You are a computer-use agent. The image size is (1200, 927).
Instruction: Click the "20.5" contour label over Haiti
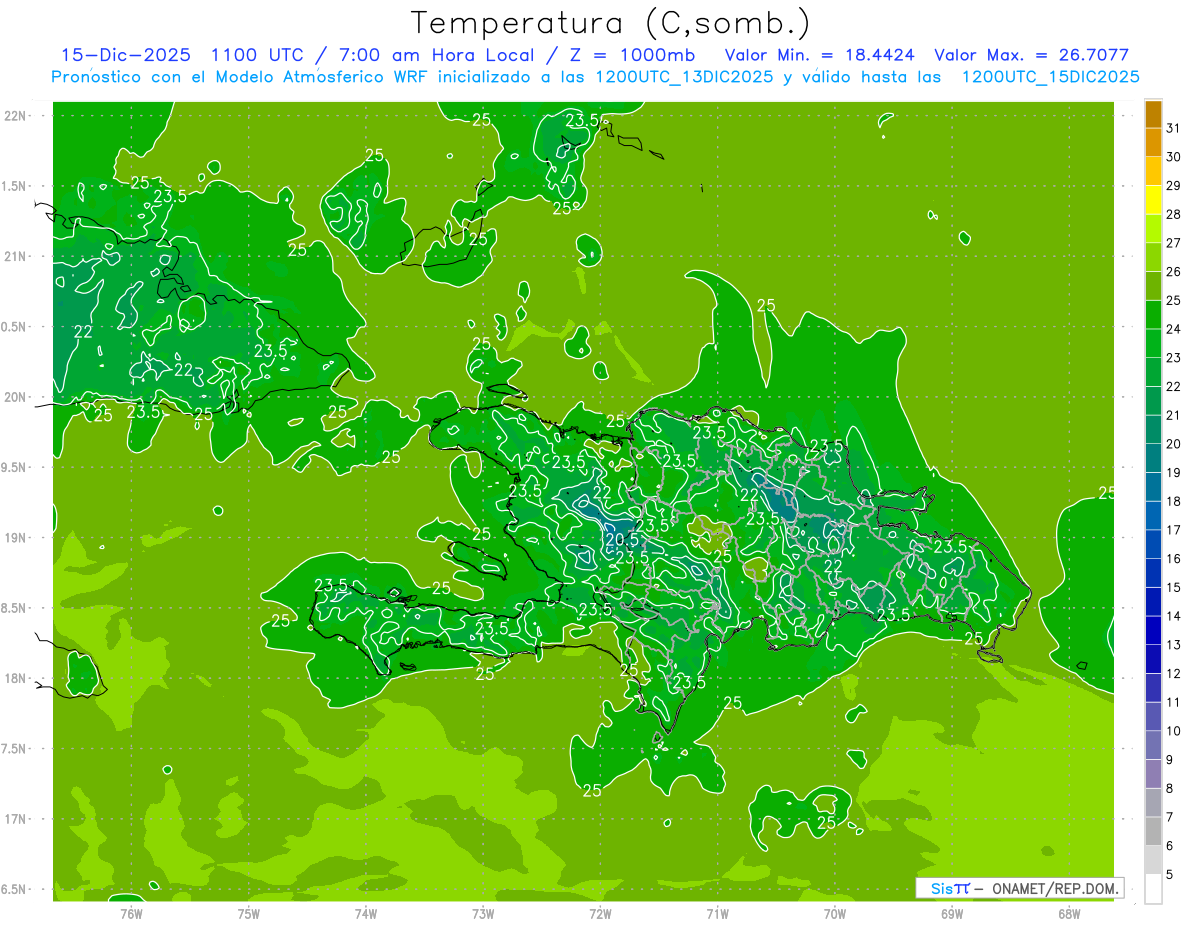click(x=621, y=541)
